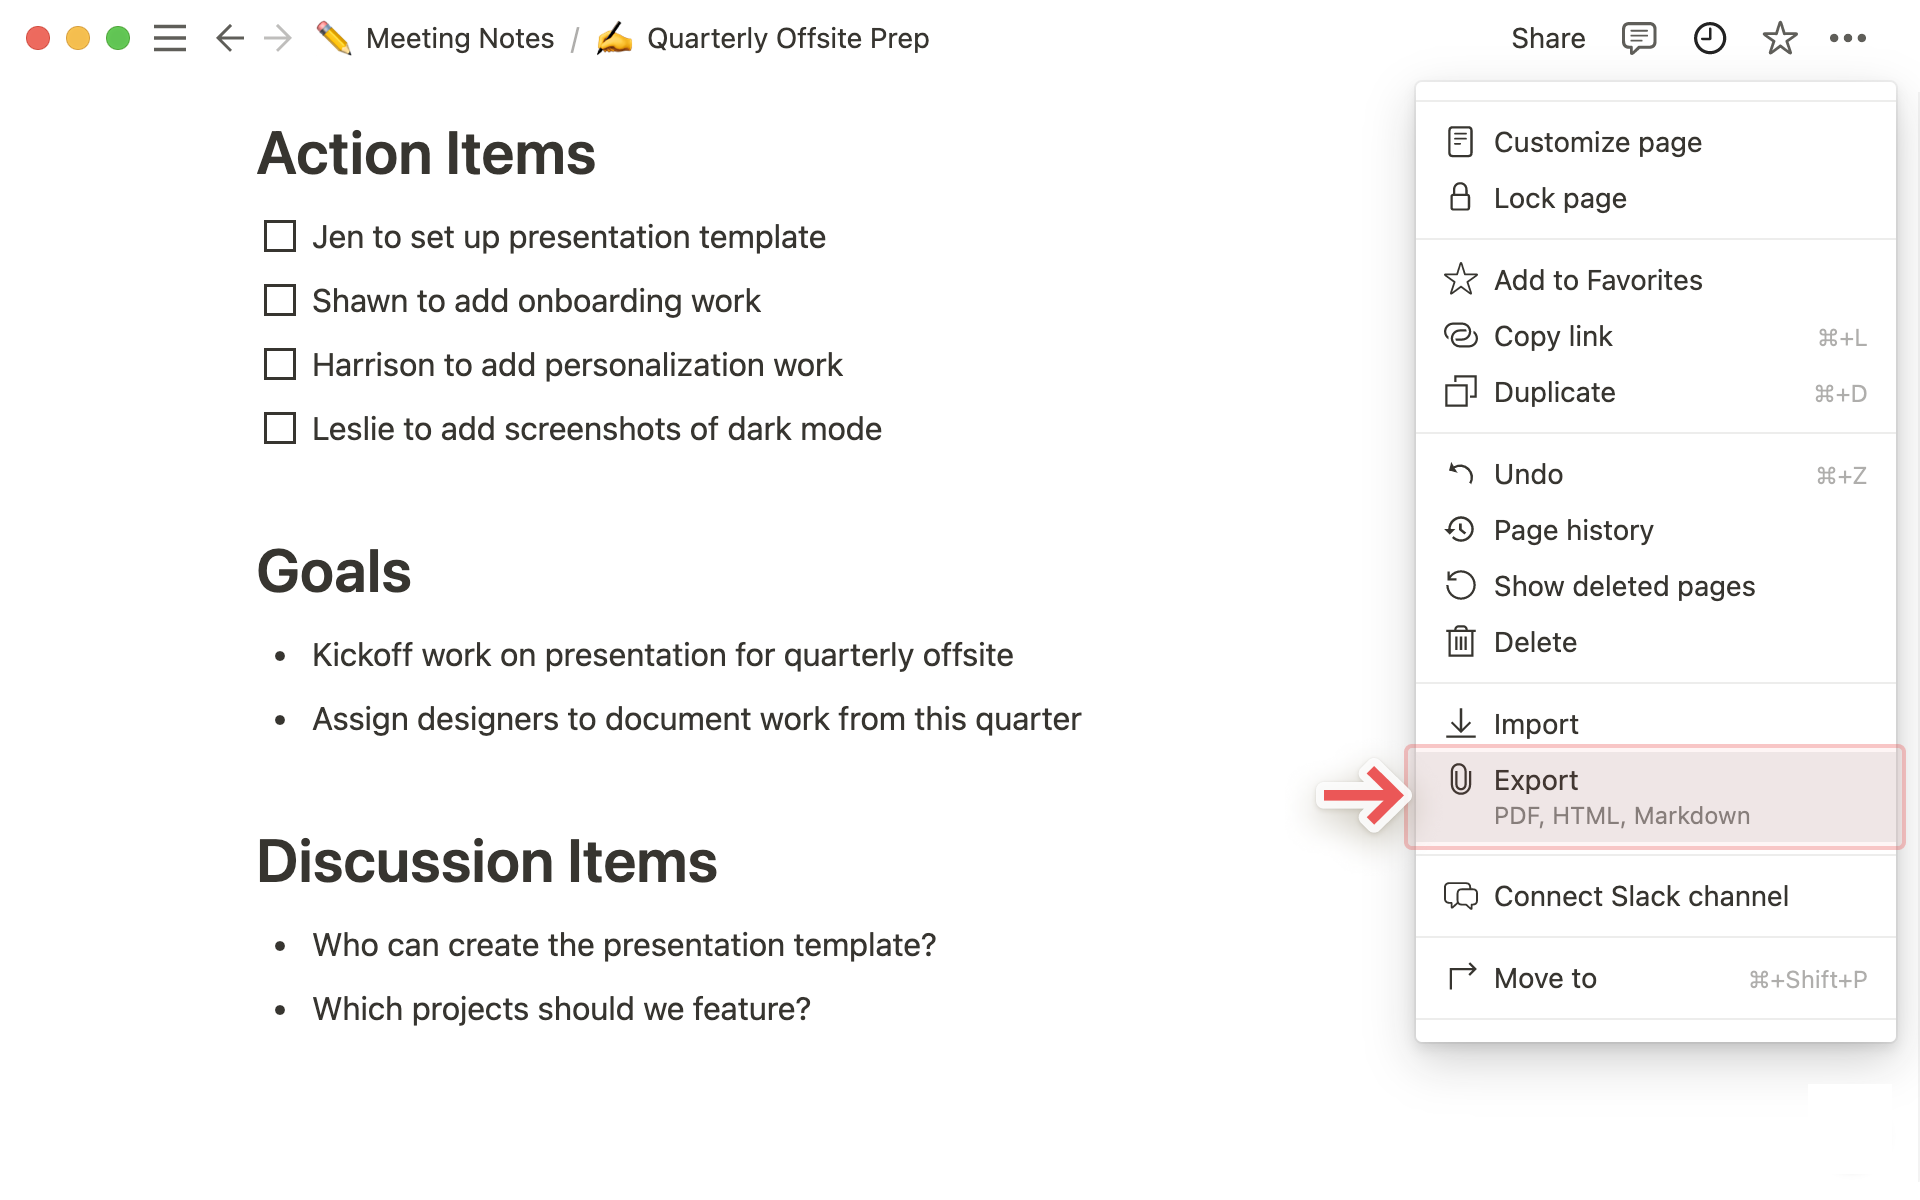The height and width of the screenshot is (1200, 1920).
Task: Click the Duplicate page icon
Action: pos(1462,391)
